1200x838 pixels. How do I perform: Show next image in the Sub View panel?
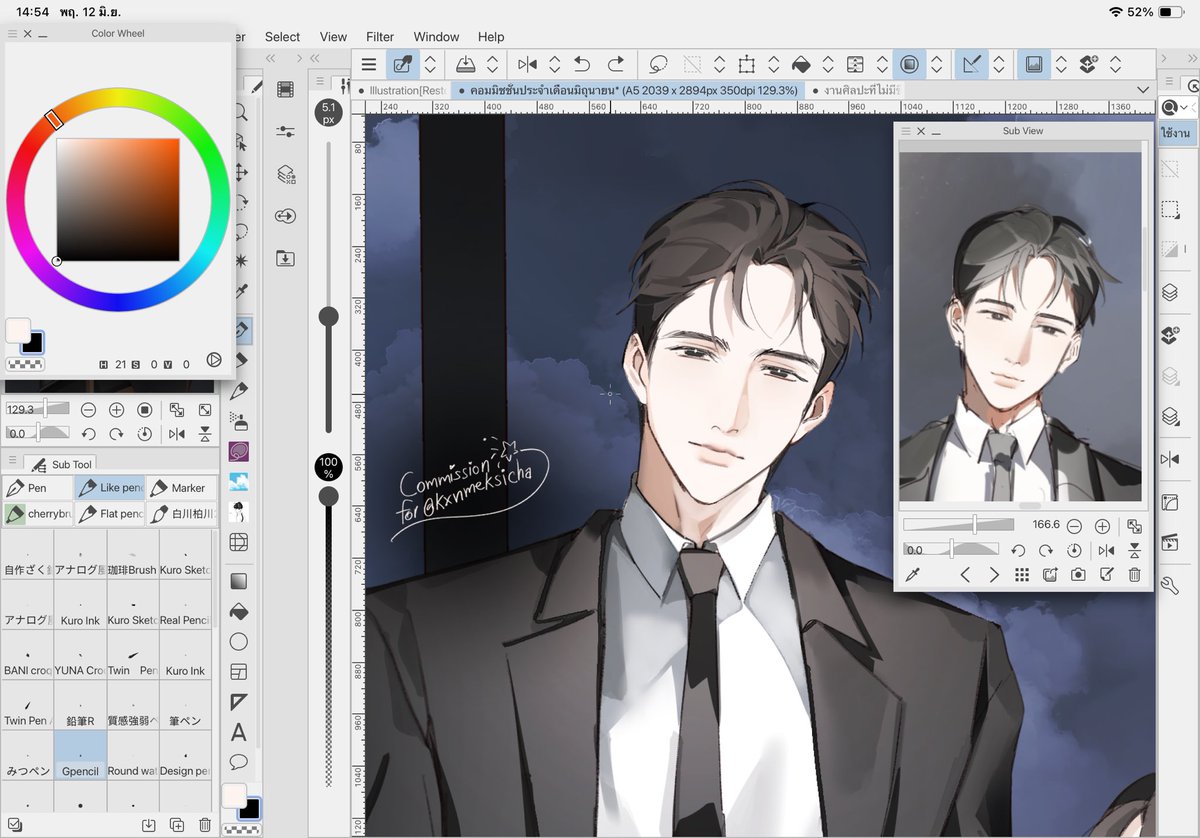tap(994, 574)
